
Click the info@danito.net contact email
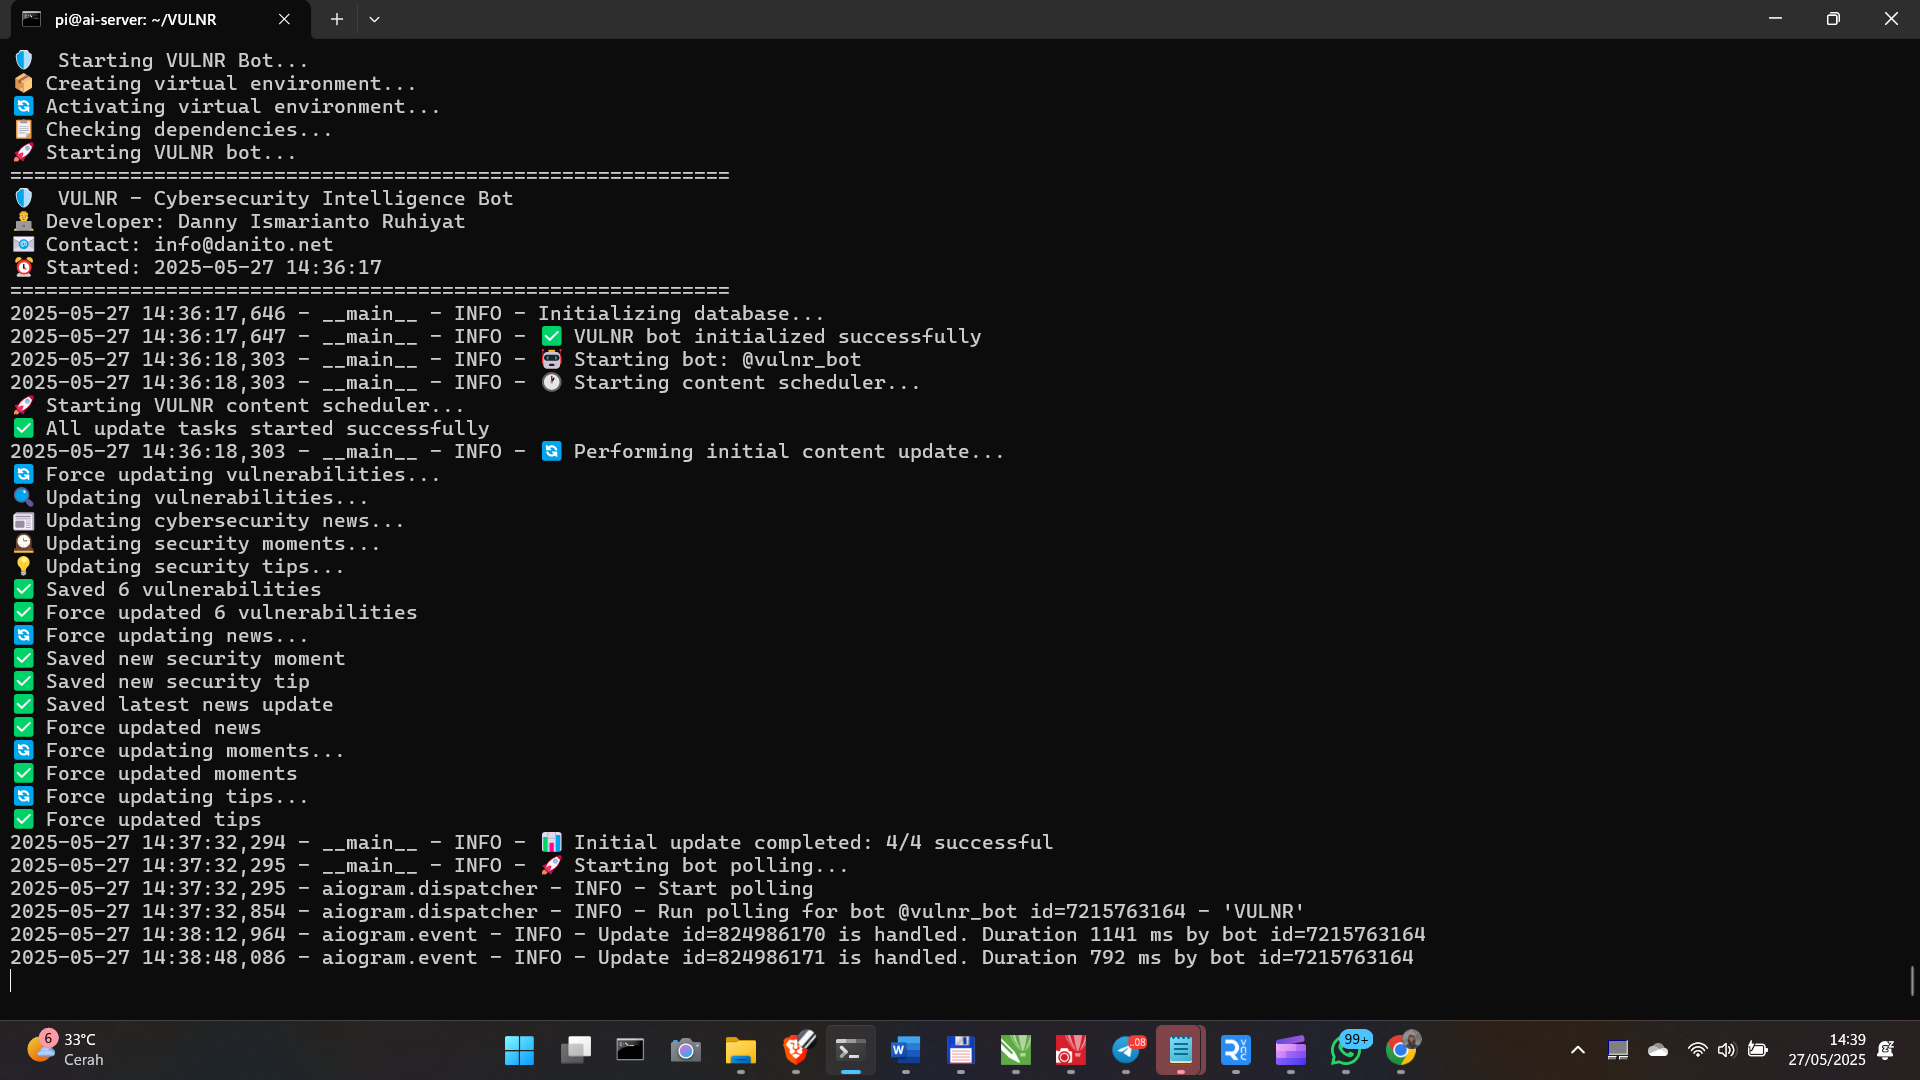pyautogui.click(x=243, y=244)
